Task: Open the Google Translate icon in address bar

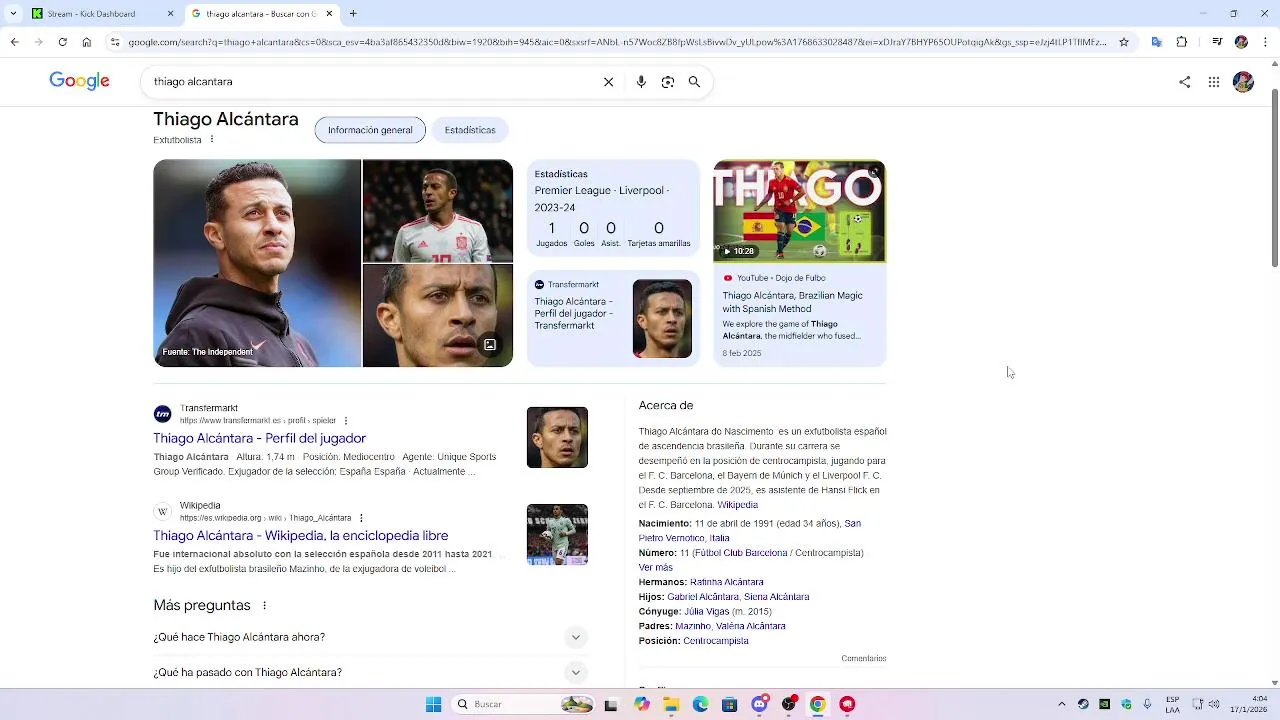Action: coord(1157,42)
